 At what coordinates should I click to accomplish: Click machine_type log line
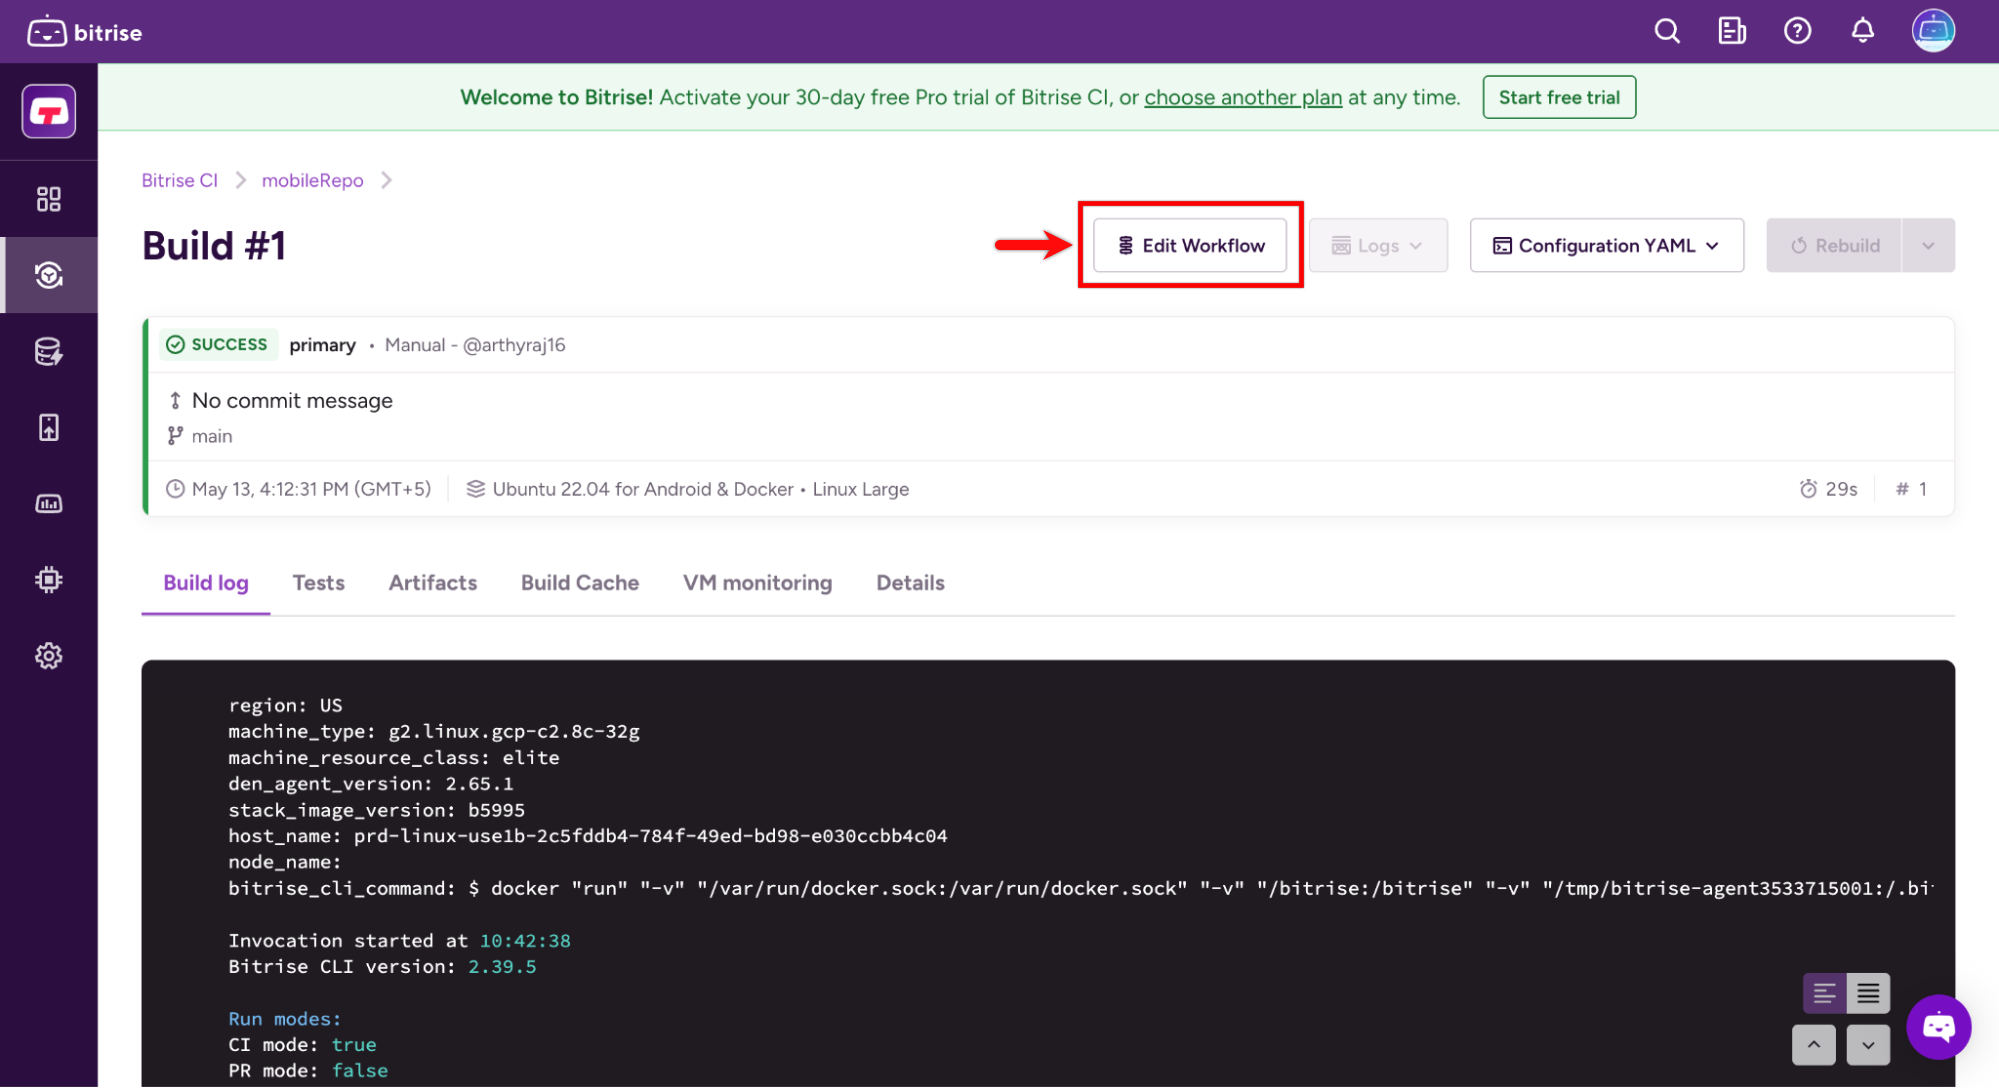point(434,732)
